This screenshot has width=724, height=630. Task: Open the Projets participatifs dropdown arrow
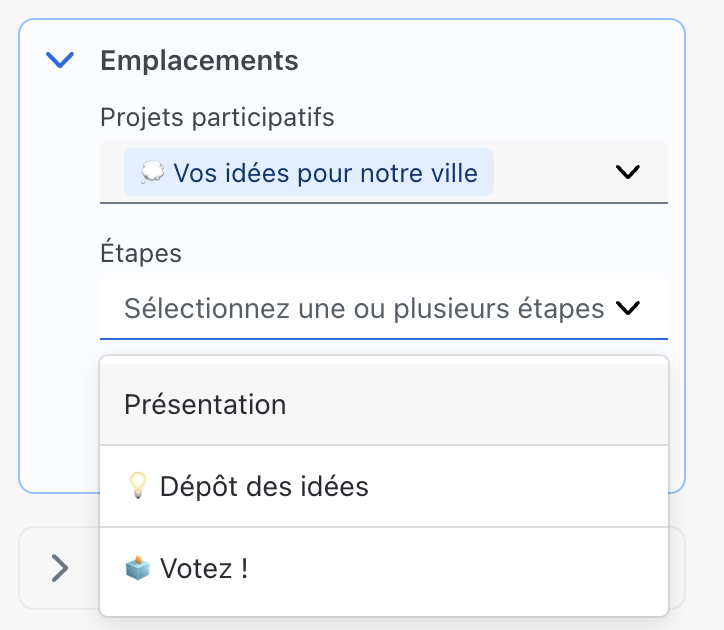tap(628, 172)
